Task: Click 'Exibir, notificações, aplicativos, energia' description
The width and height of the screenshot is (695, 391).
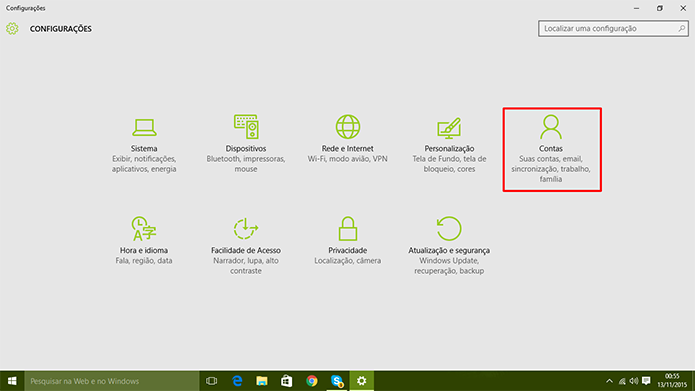Action: tap(144, 164)
